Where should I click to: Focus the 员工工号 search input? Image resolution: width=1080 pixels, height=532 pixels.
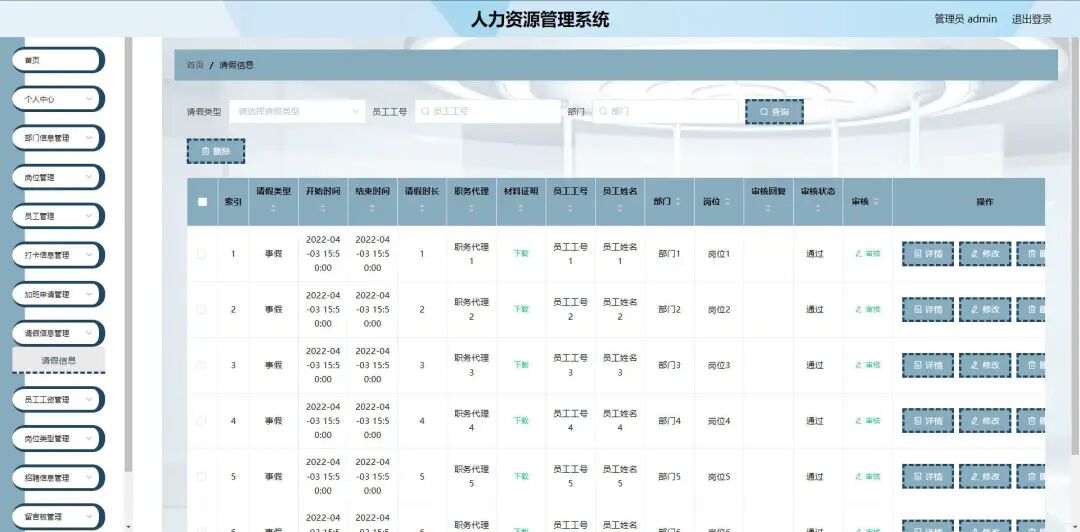click(x=488, y=112)
